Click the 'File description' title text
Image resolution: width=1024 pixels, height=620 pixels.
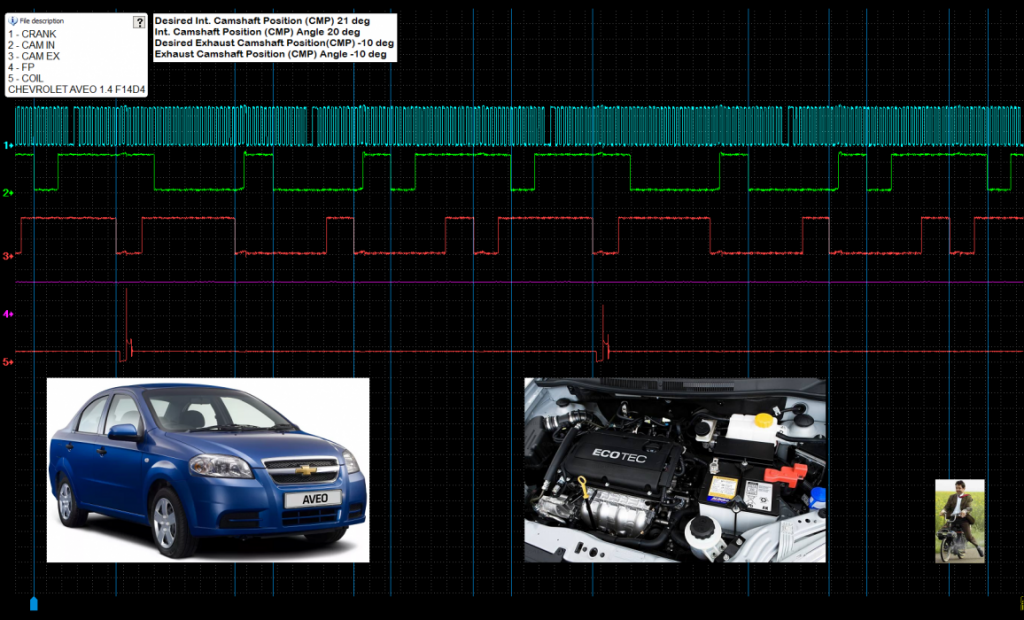(x=42, y=21)
